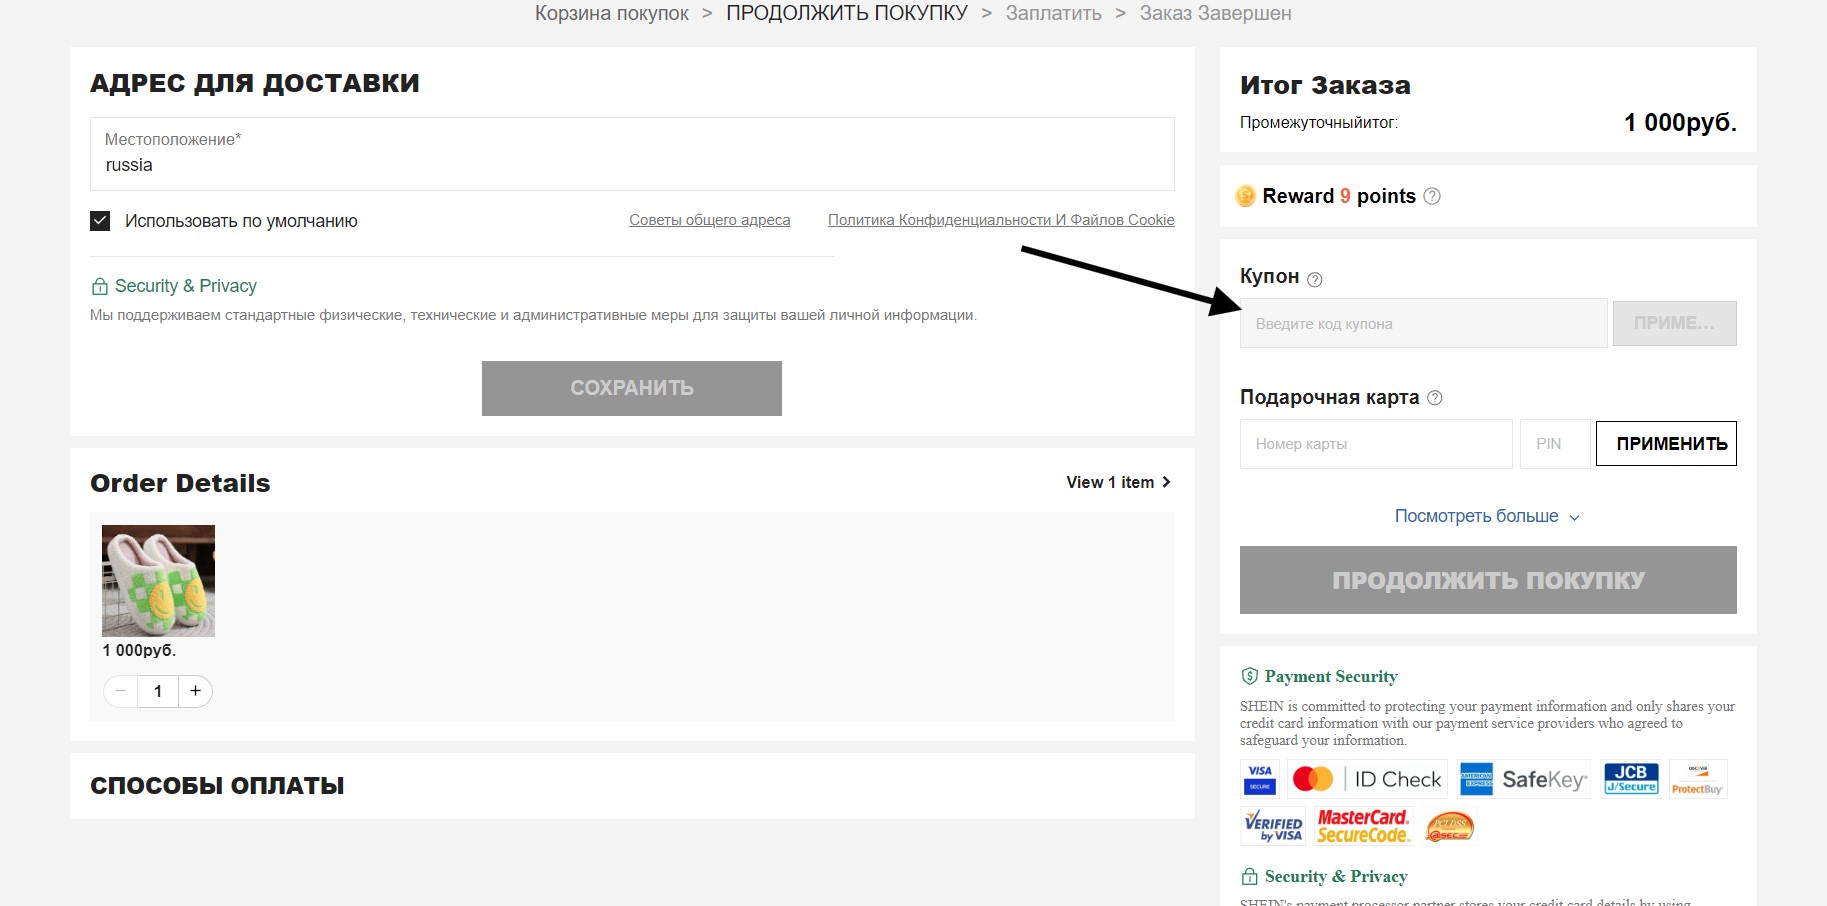This screenshot has width=1827, height=906.
Task: Focus the gift card PIN field
Action: point(1555,444)
